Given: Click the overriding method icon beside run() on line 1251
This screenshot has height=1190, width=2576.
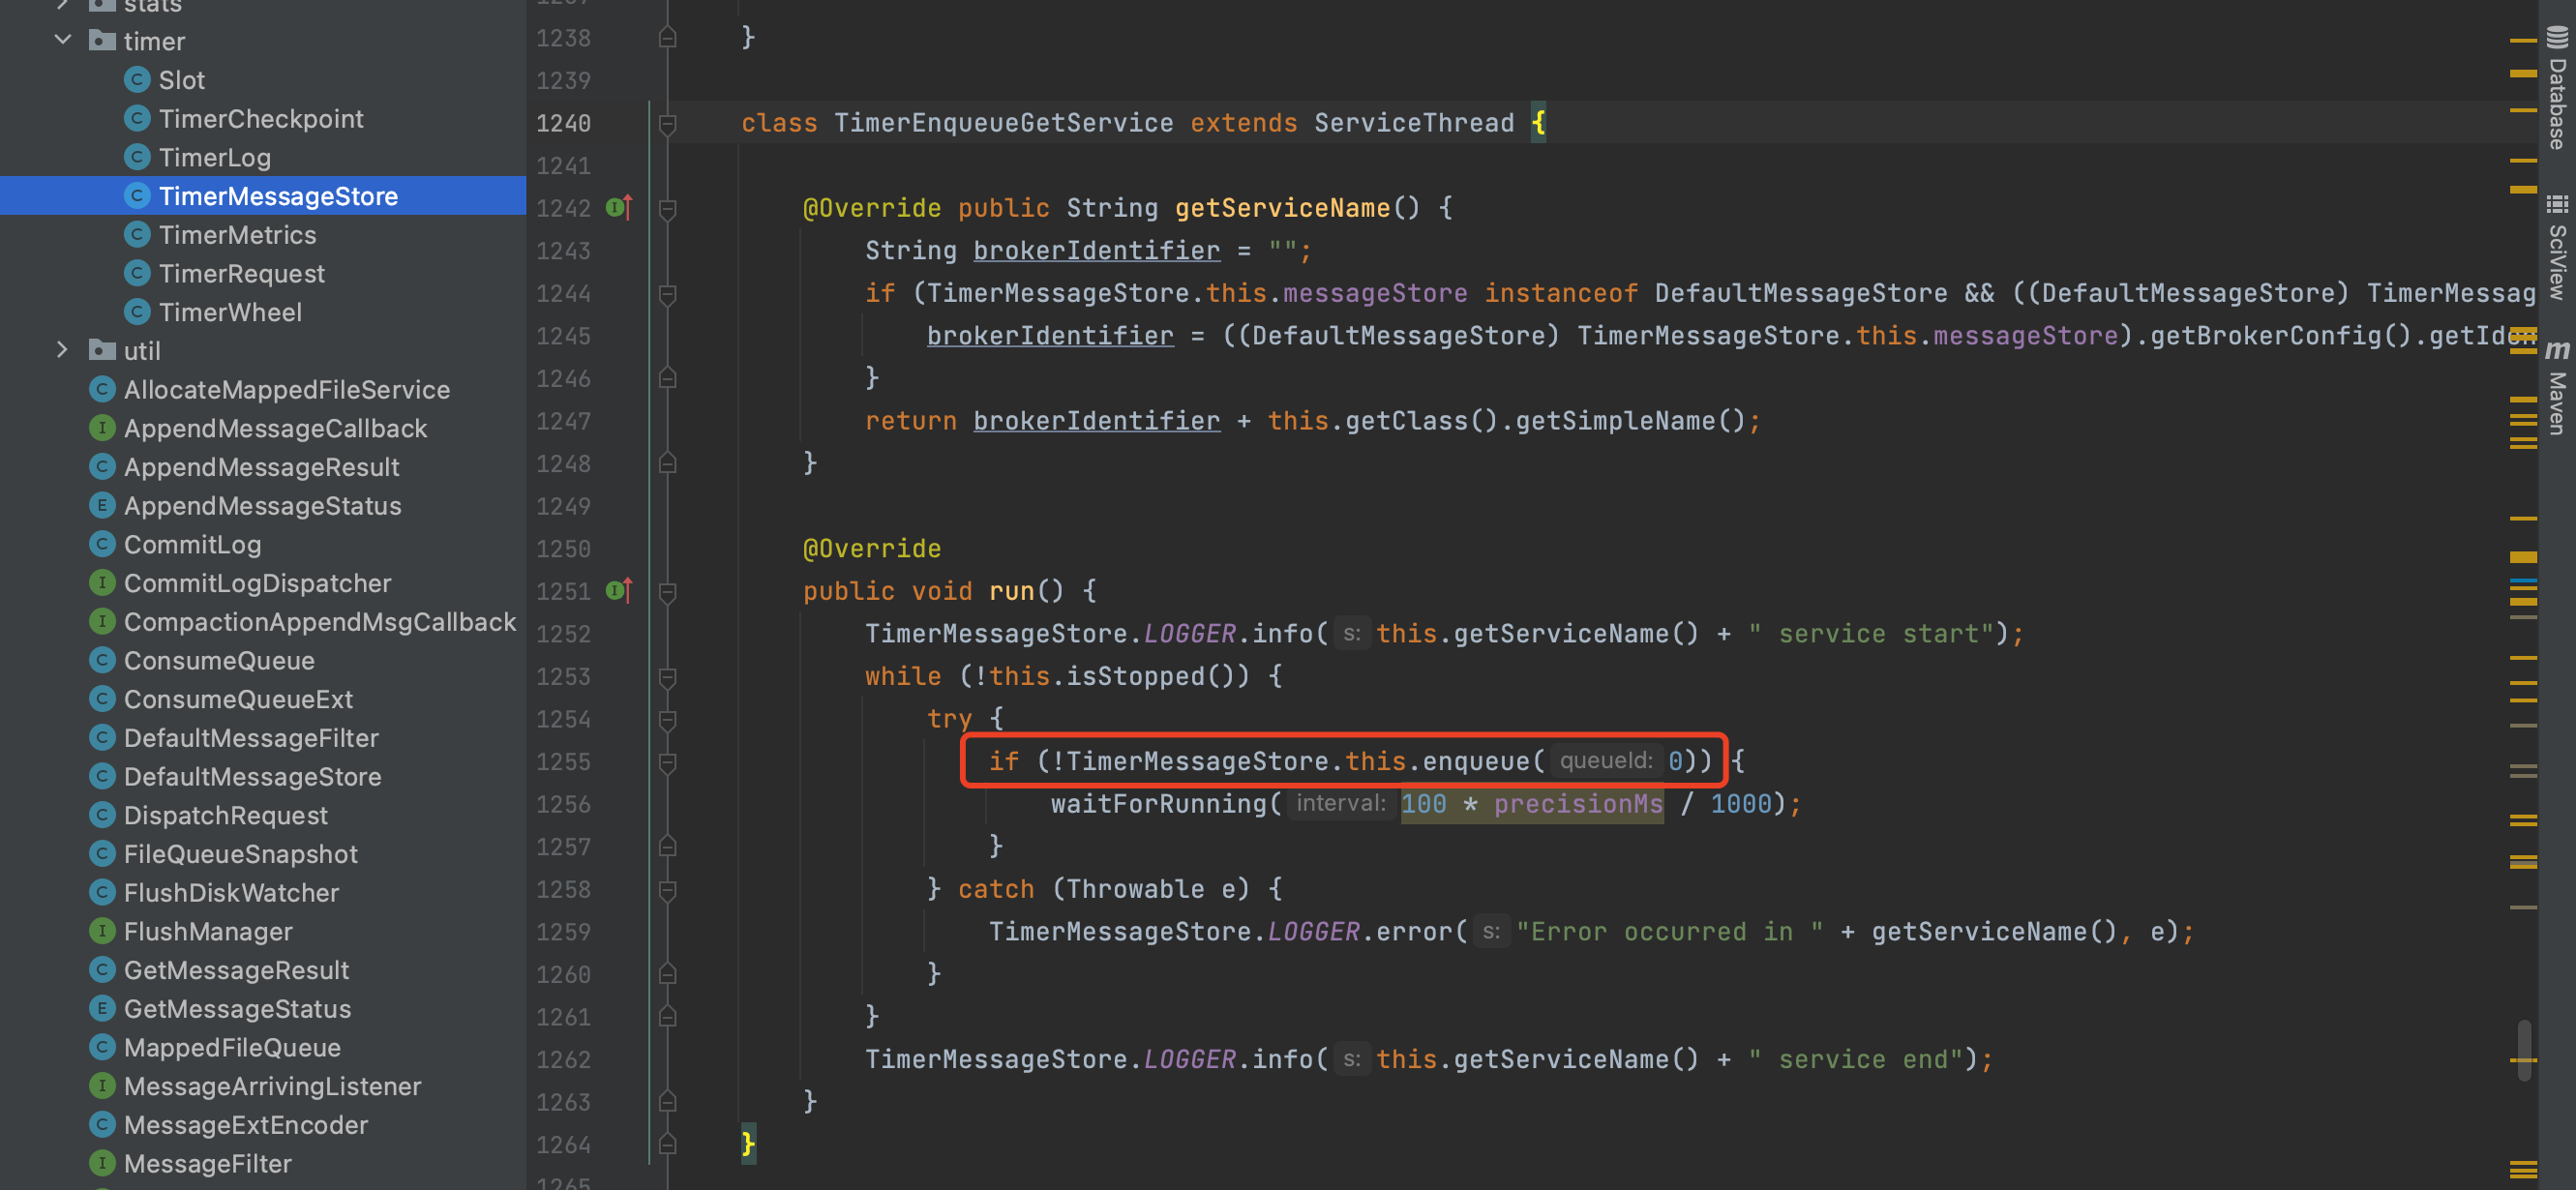Looking at the screenshot, I should click(614, 591).
